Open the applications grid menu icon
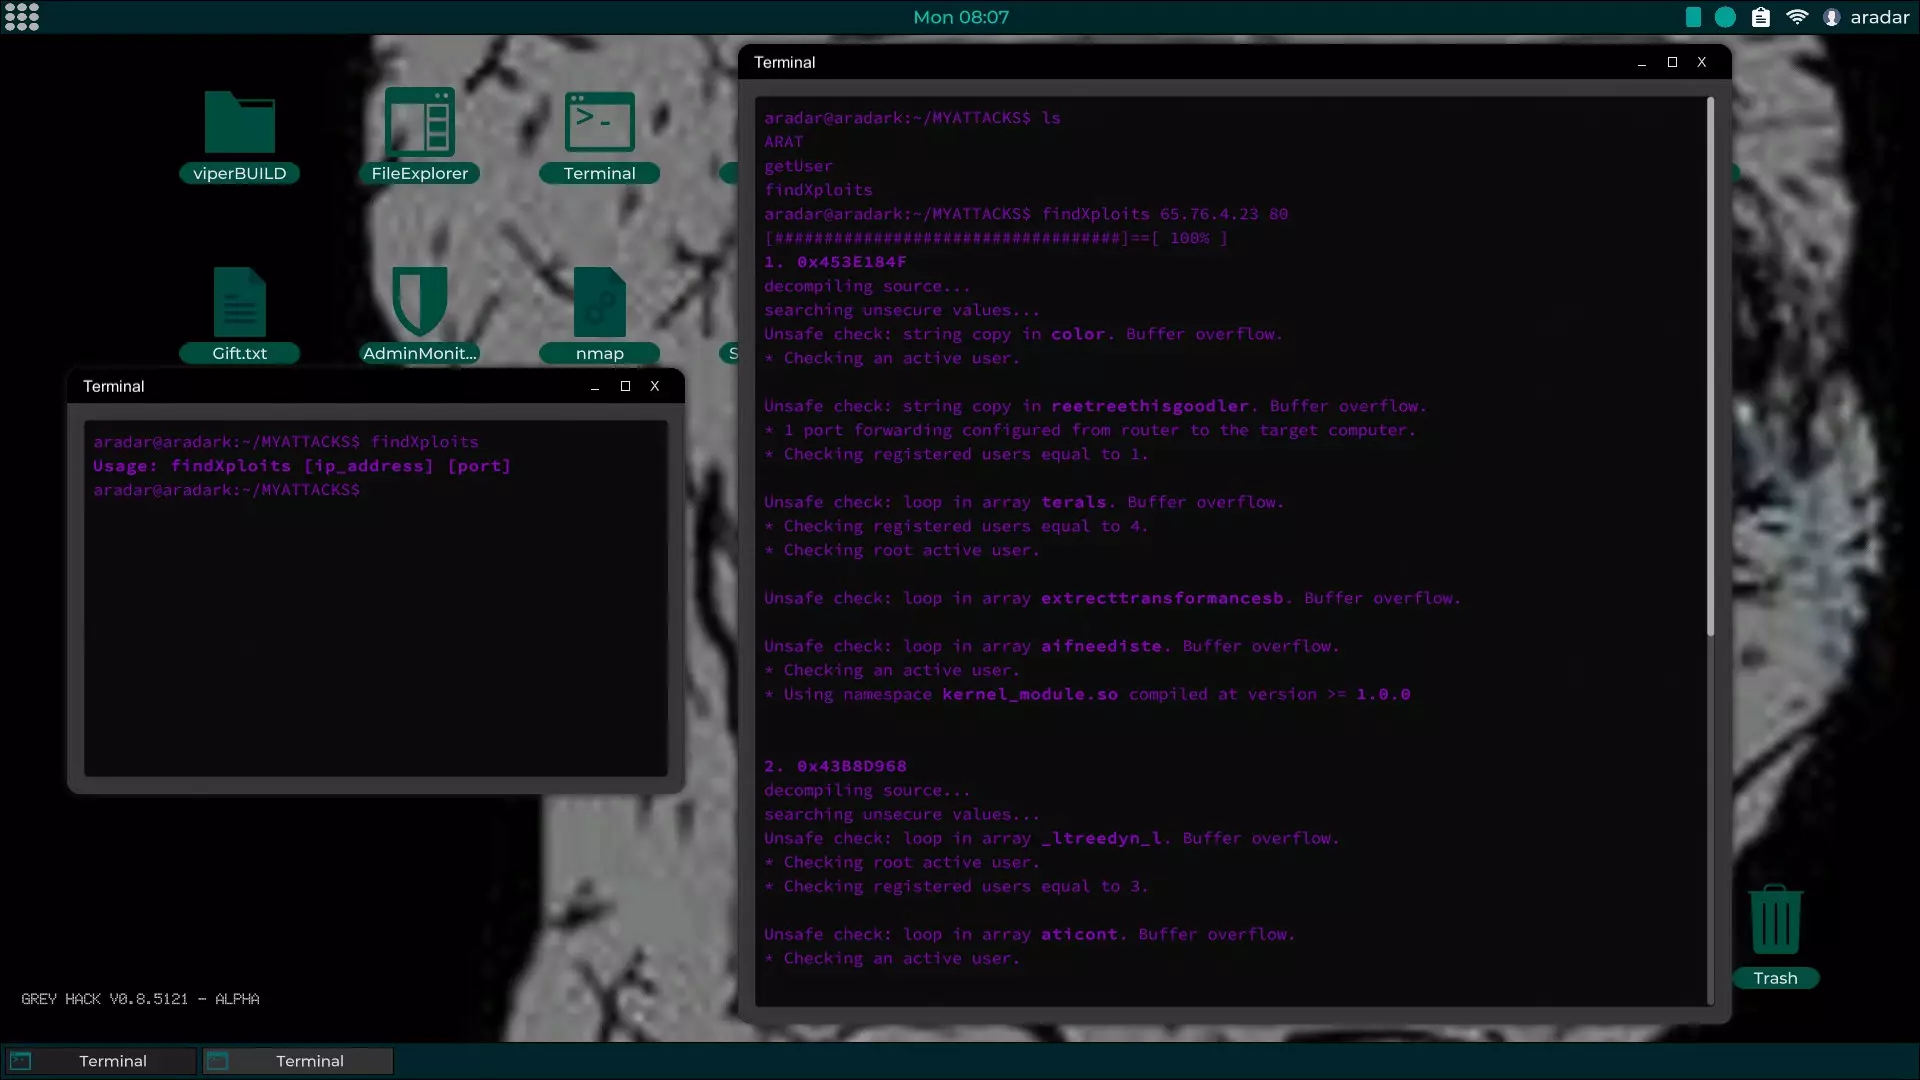Viewport: 1920px width, 1080px height. pyautogui.click(x=22, y=17)
